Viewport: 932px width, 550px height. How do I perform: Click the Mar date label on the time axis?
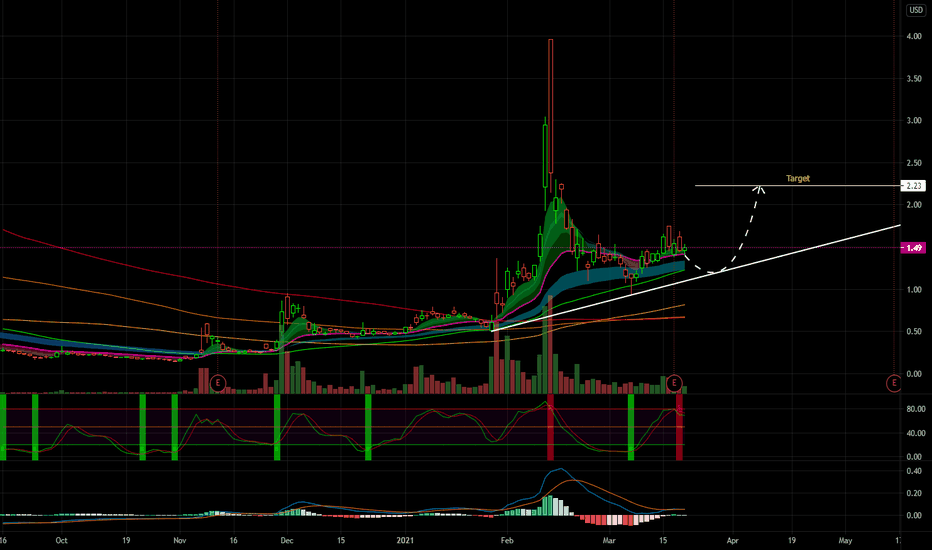coord(609,540)
